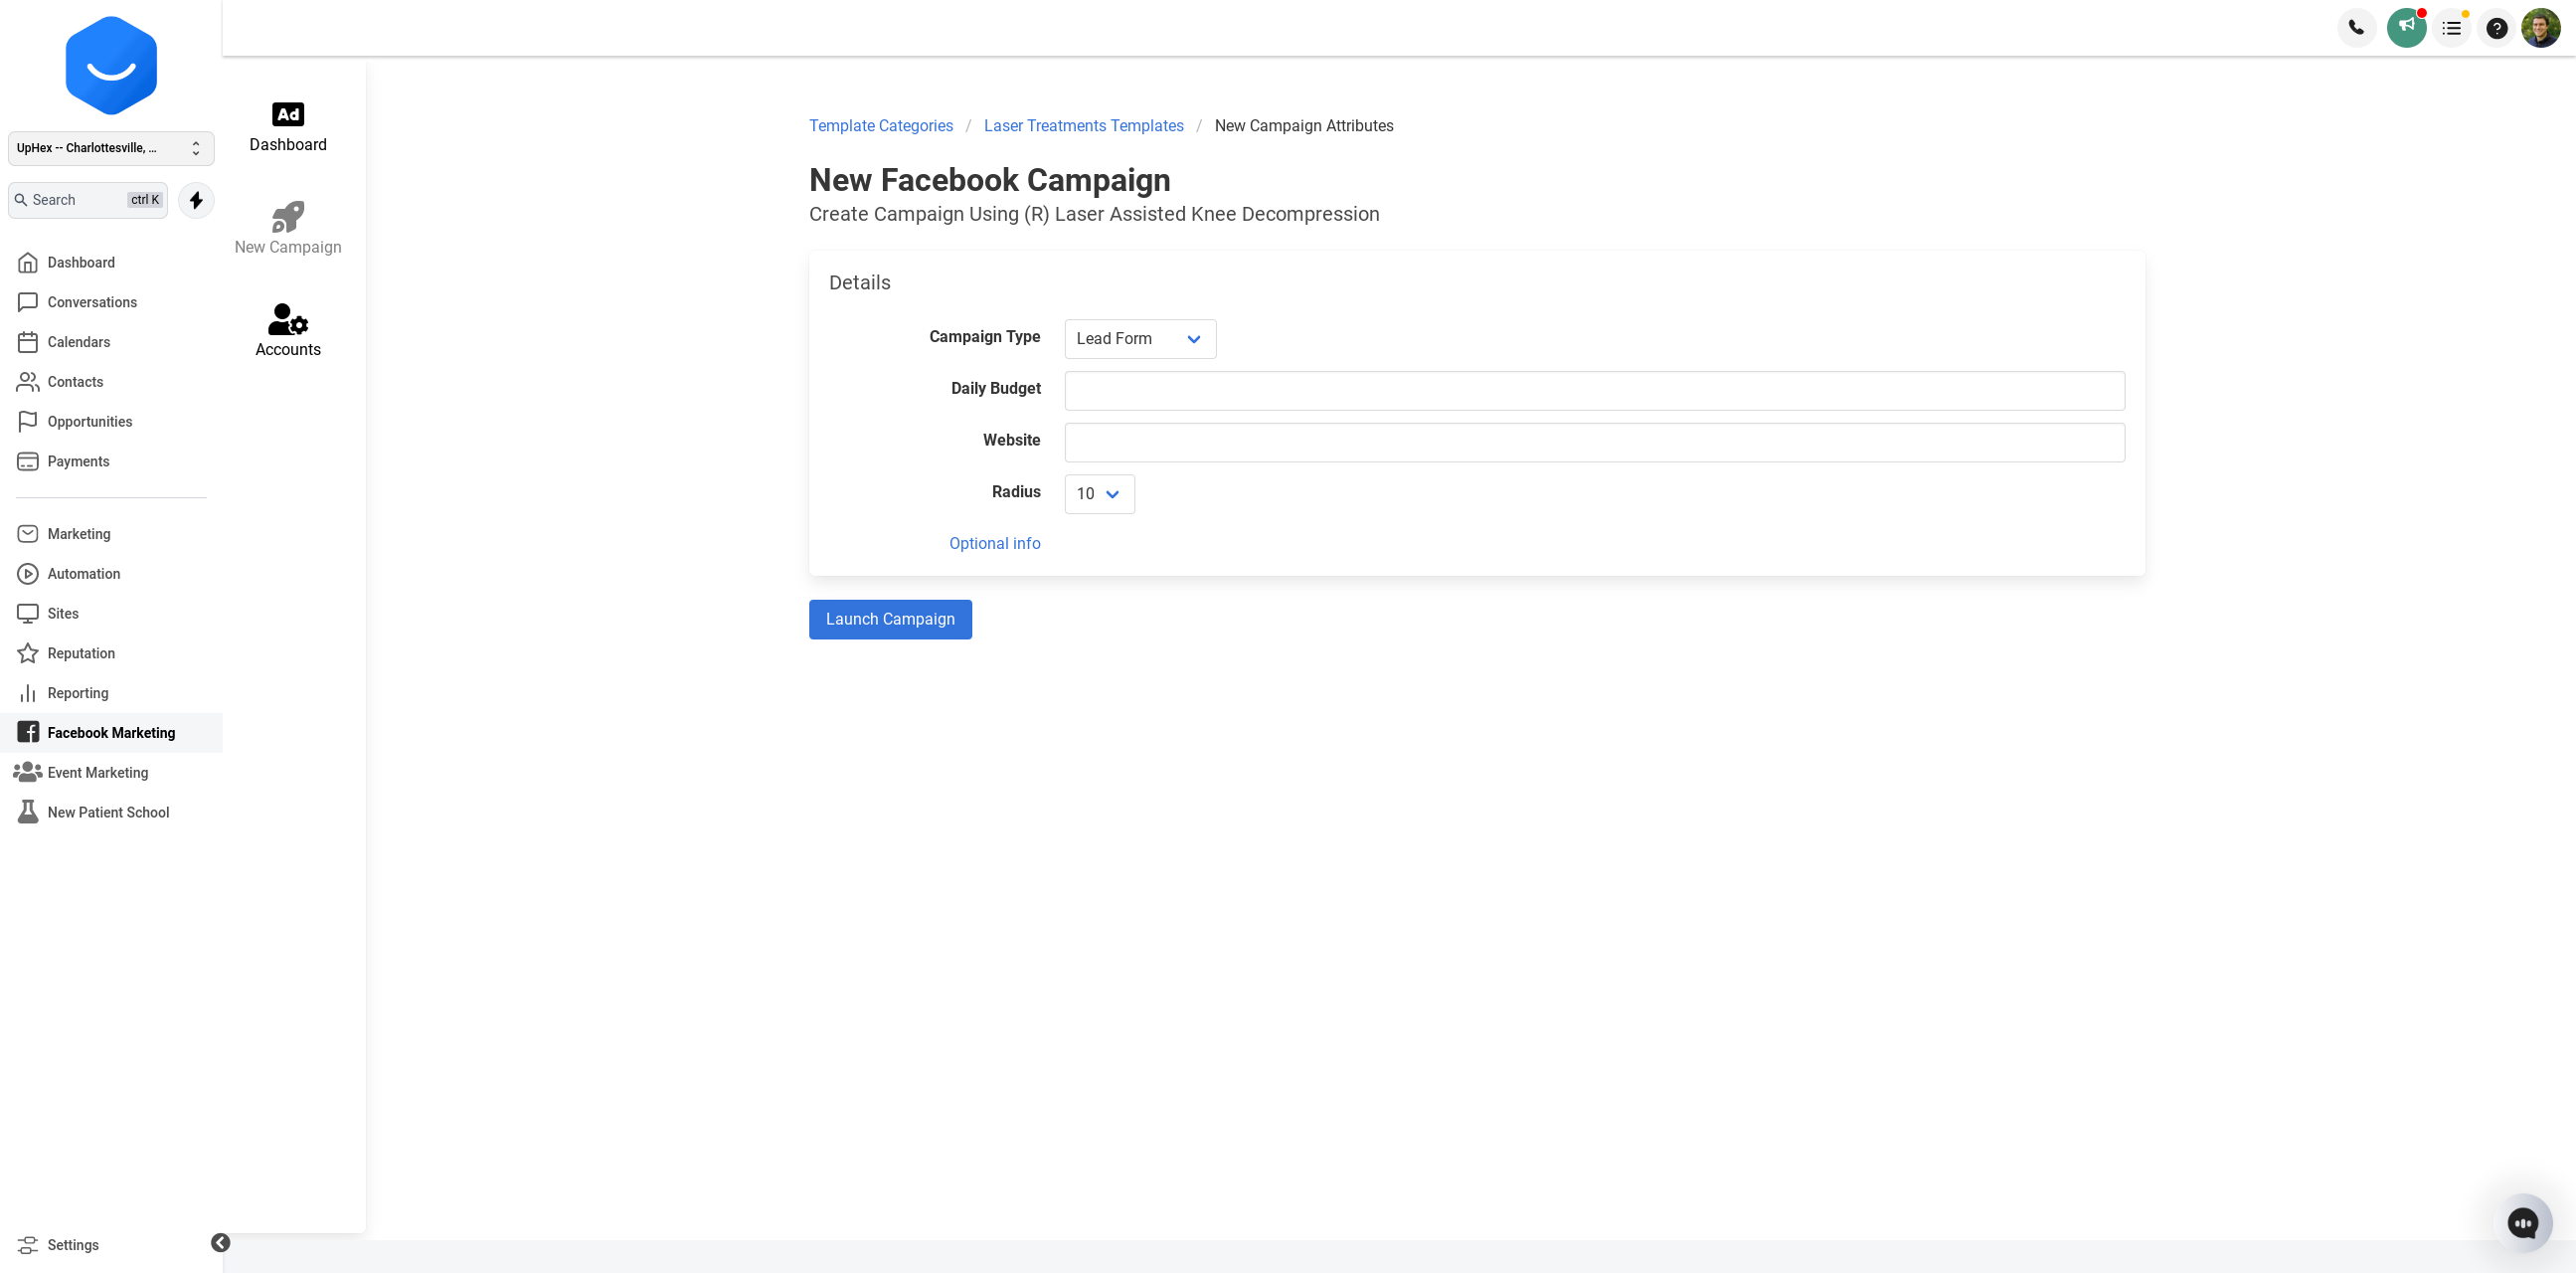
Task: Open Payments in the sidebar
Action: [x=111, y=461]
